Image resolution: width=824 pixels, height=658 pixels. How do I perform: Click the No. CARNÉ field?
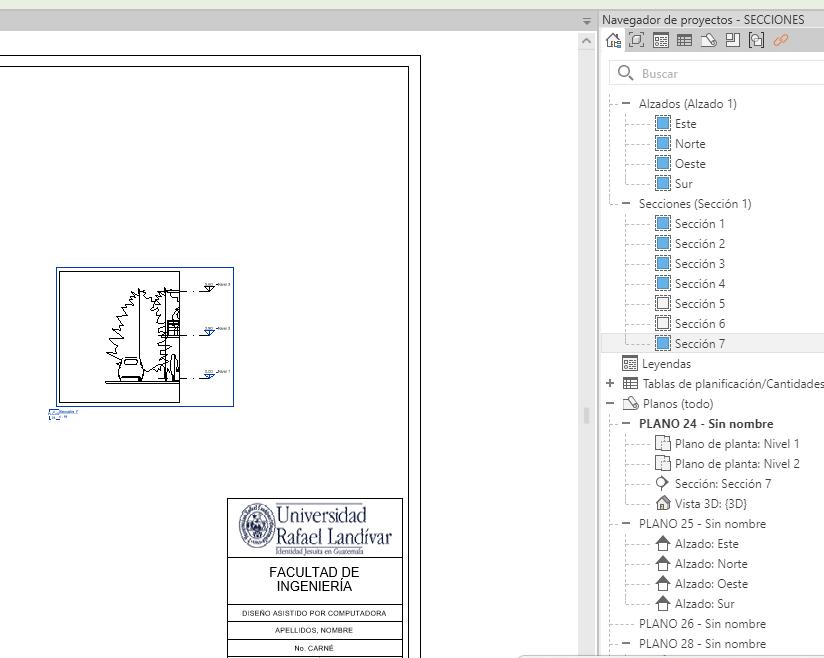click(x=314, y=648)
